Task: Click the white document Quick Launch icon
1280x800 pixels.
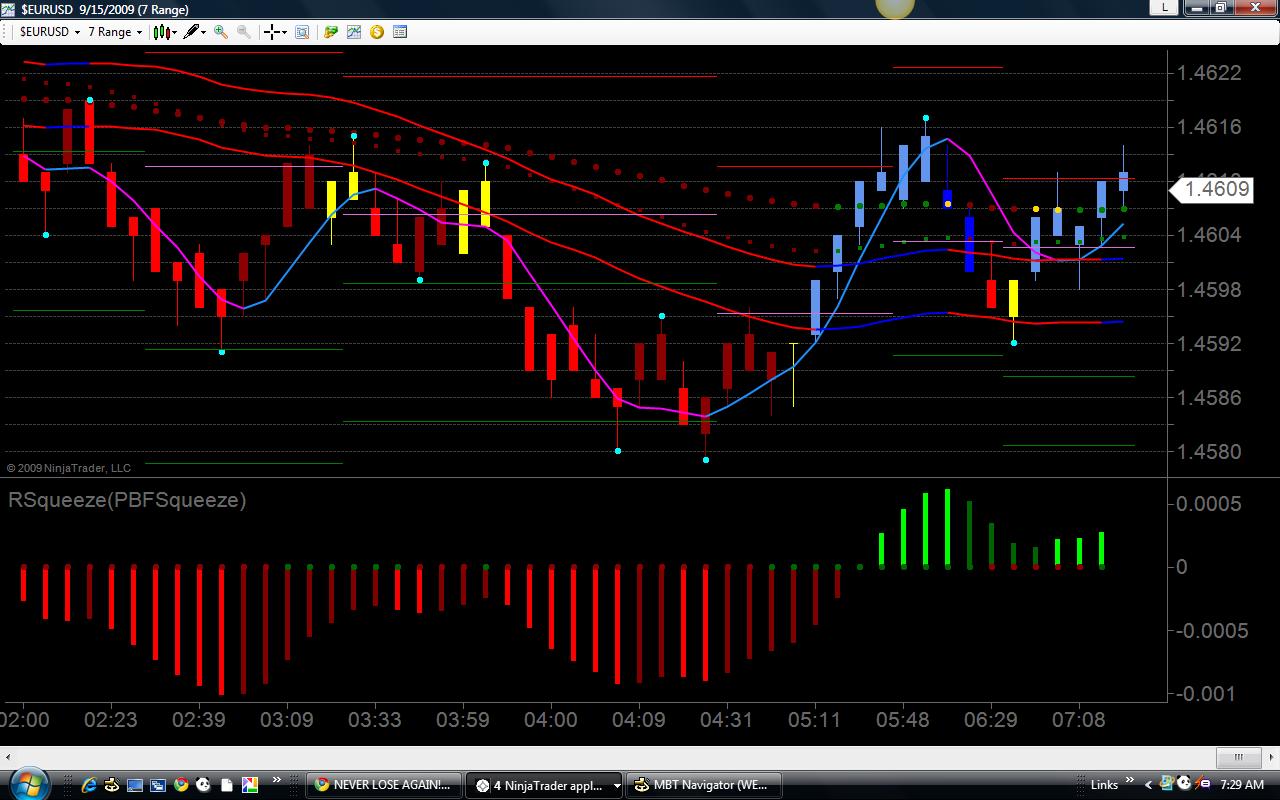Action: pyautogui.click(x=227, y=785)
